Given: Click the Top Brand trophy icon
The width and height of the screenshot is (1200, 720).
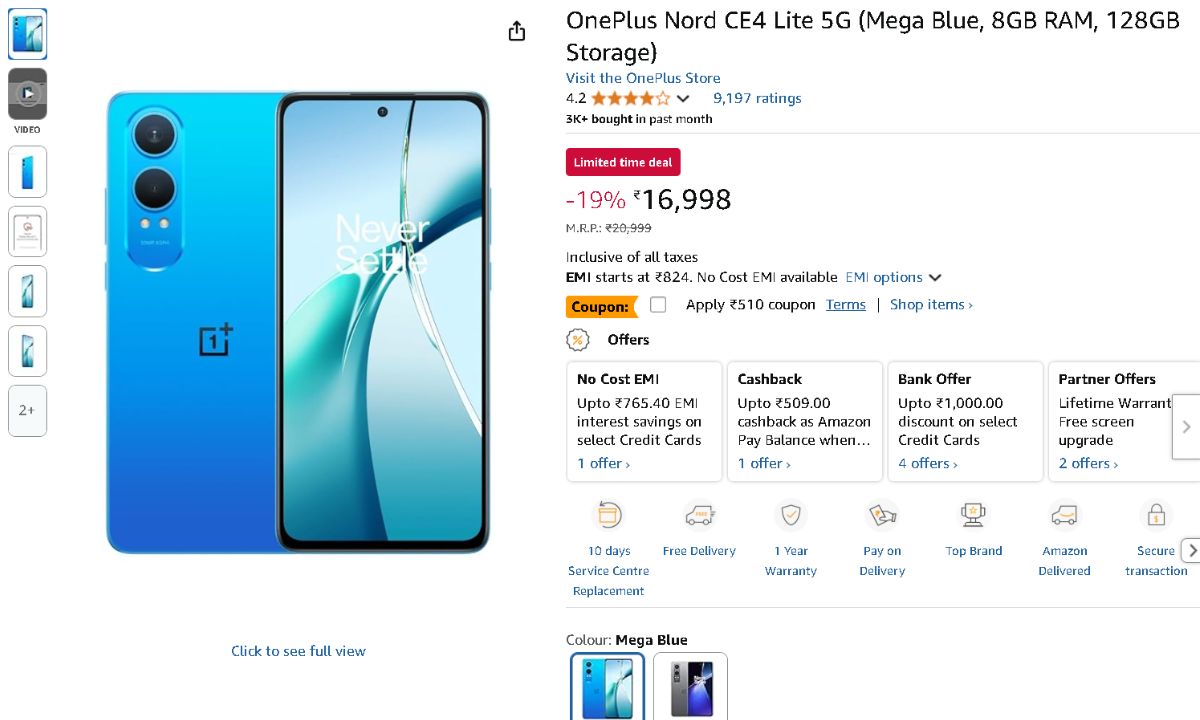Looking at the screenshot, I should point(973,515).
